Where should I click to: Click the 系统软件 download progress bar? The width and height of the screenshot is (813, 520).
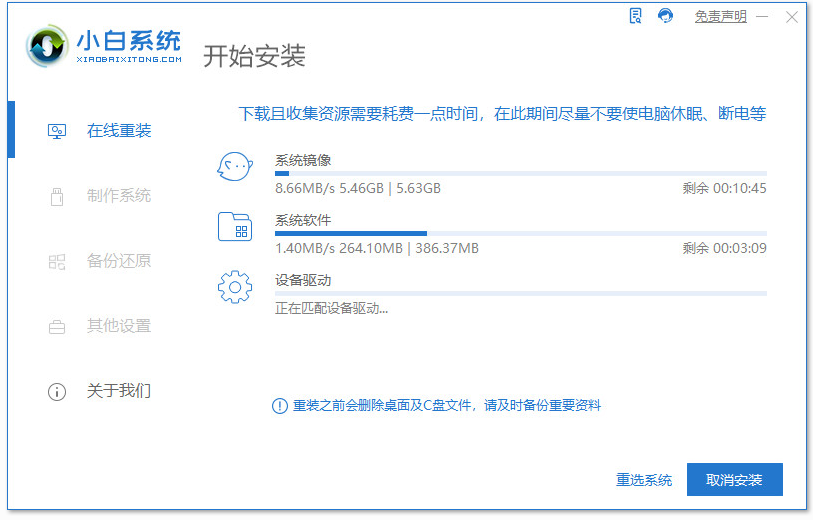tap(520, 233)
